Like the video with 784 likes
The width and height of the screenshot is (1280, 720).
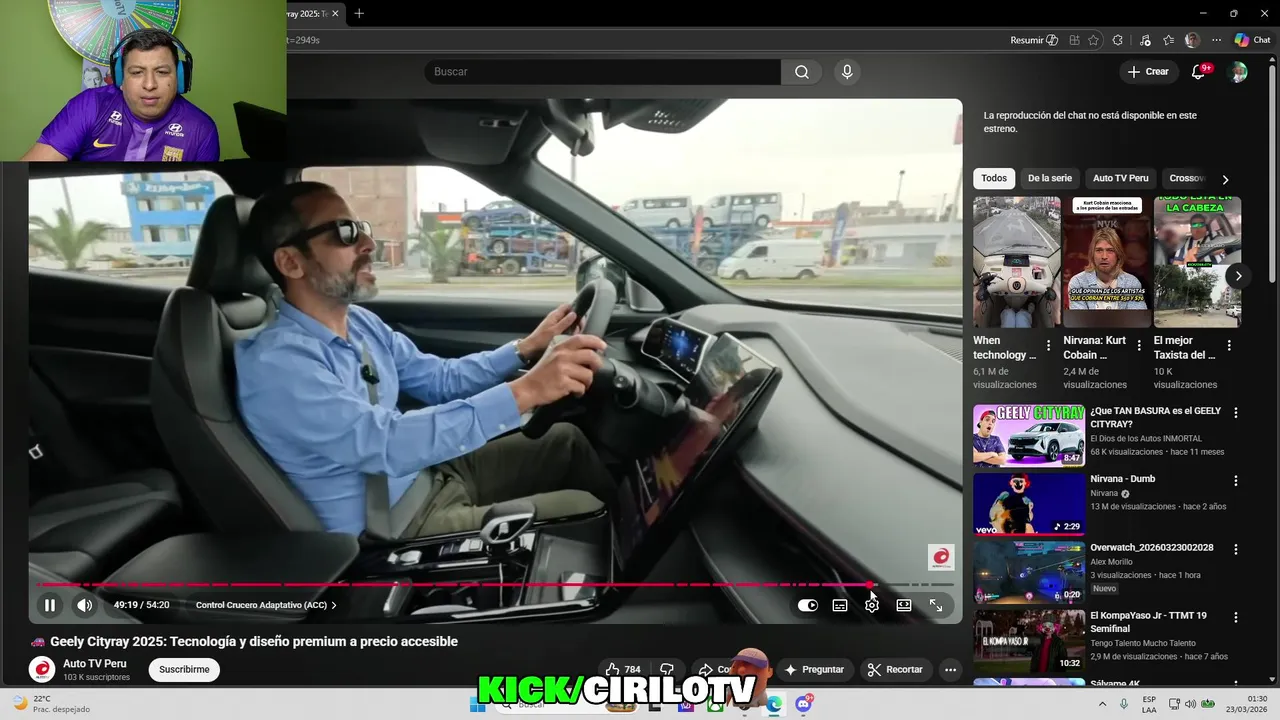point(623,669)
